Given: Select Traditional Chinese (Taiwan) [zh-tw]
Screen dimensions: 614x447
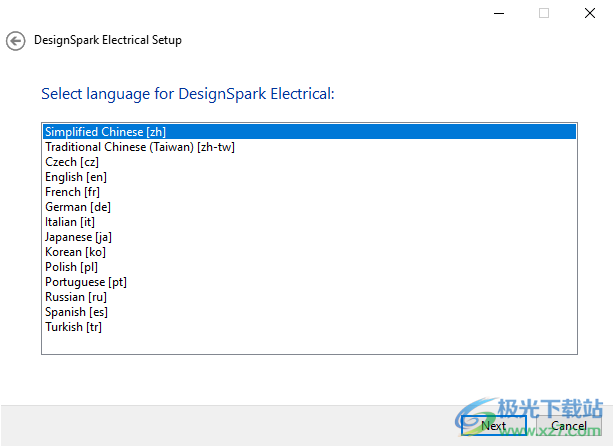Looking at the screenshot, I should pyautogui.click(x=309, y=147).
